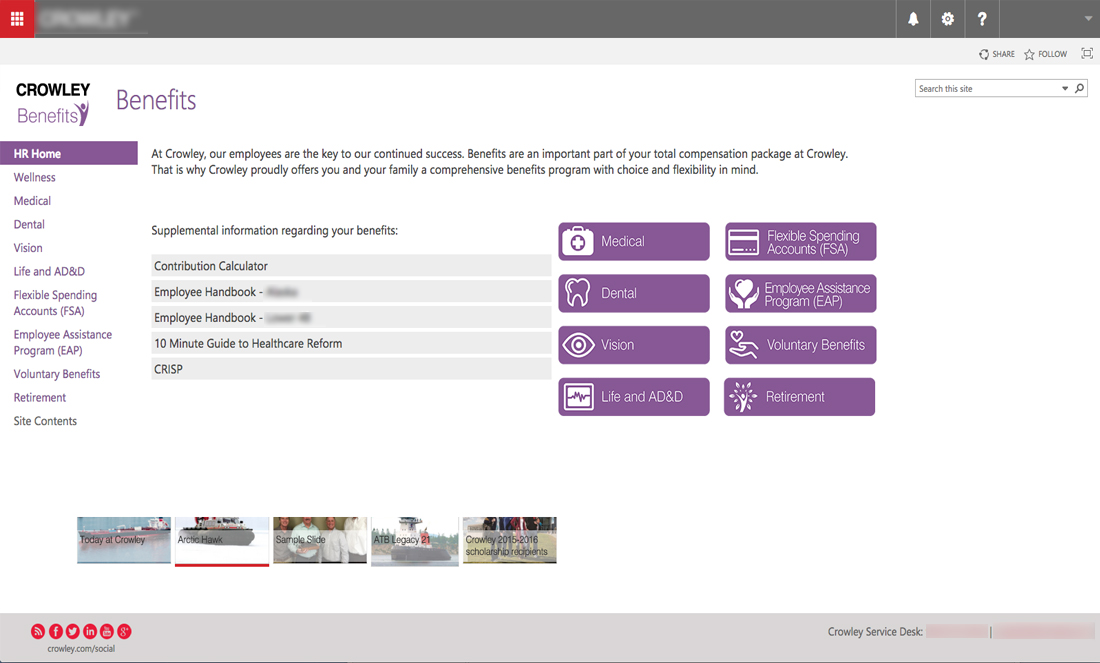
Task: Click the FSA credit card icon
Action: (x=744, y=241)
